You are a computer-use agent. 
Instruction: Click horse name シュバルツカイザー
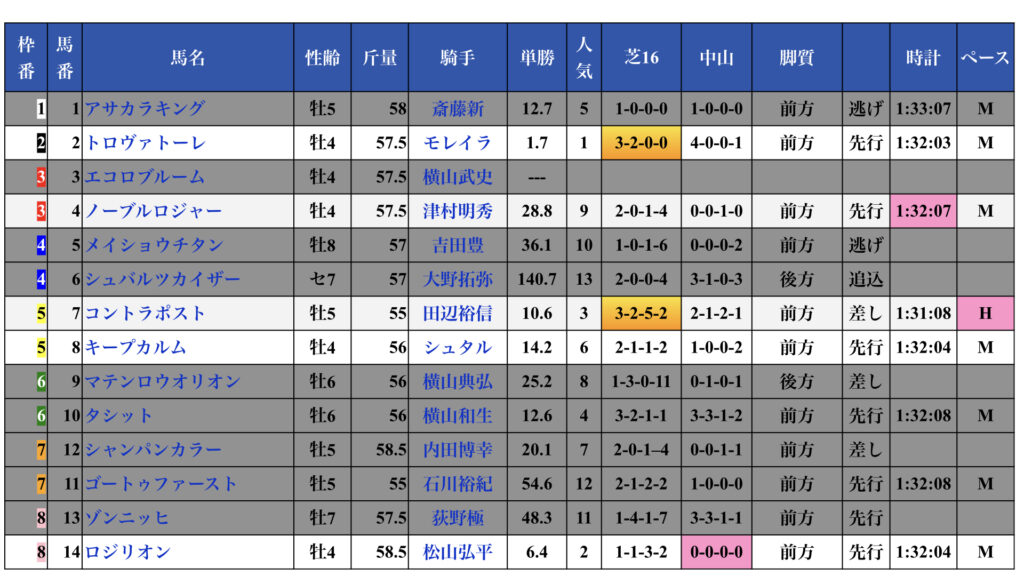(162, 279)
